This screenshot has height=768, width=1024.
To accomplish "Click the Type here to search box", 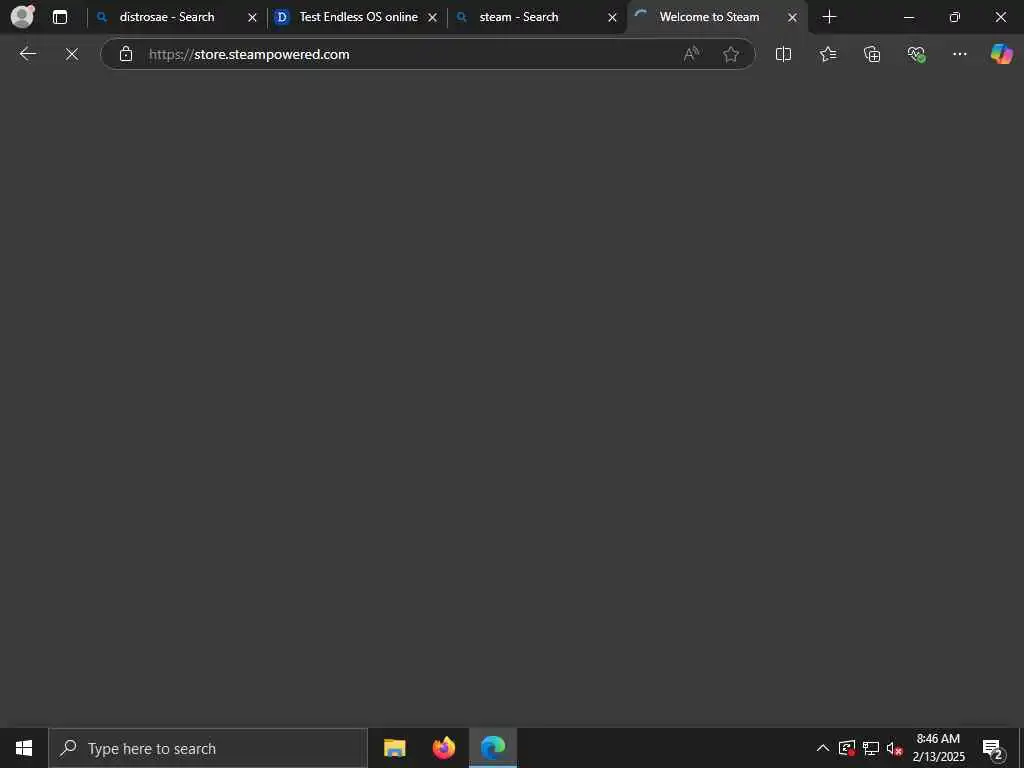I will [208, 748].
